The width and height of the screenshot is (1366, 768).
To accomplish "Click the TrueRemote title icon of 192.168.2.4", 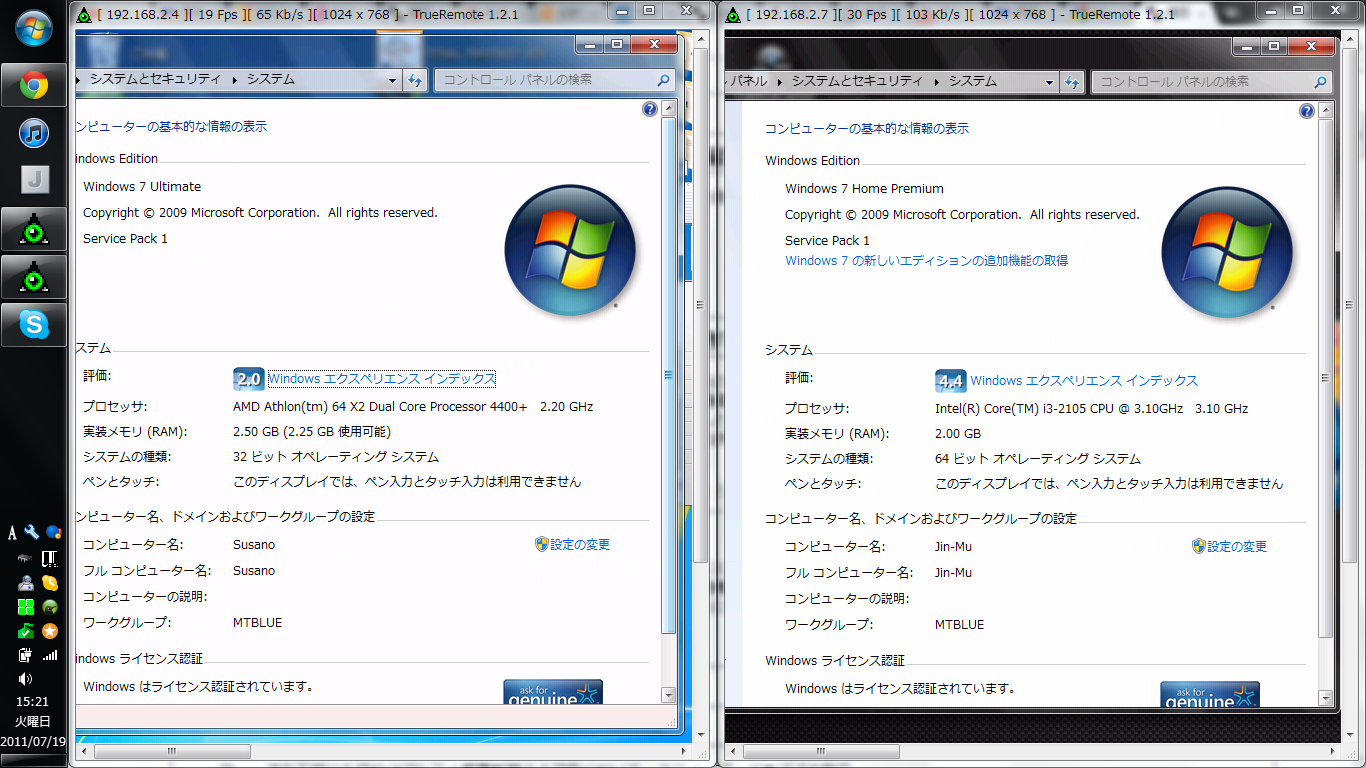I will tap(85, 14).
